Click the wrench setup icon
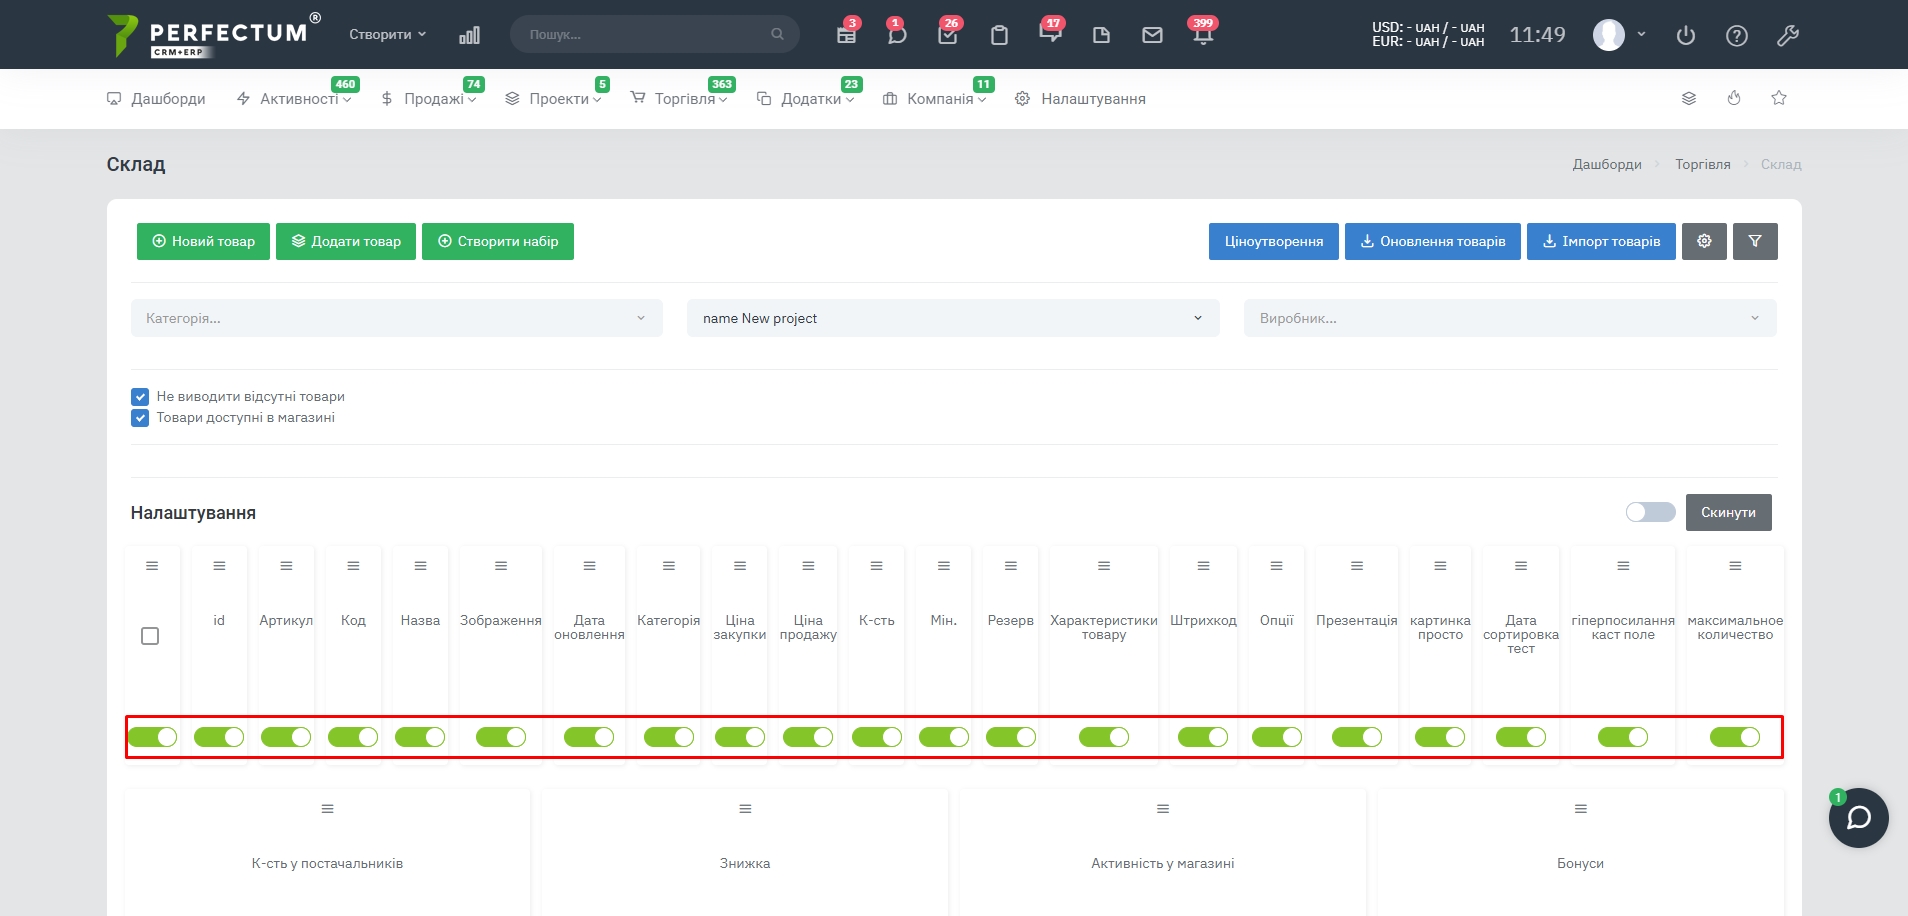 1788,36
